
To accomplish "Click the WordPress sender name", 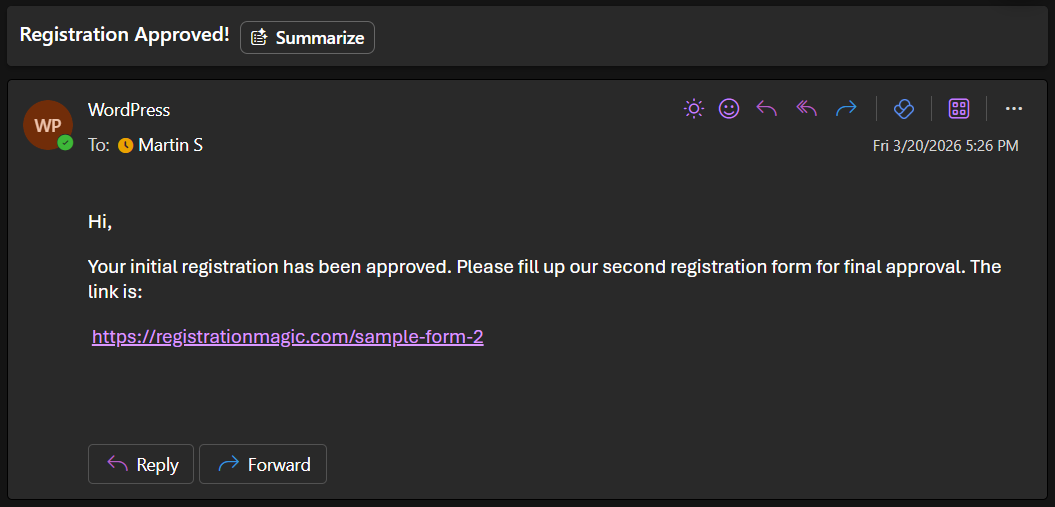I will pos(129,110).
